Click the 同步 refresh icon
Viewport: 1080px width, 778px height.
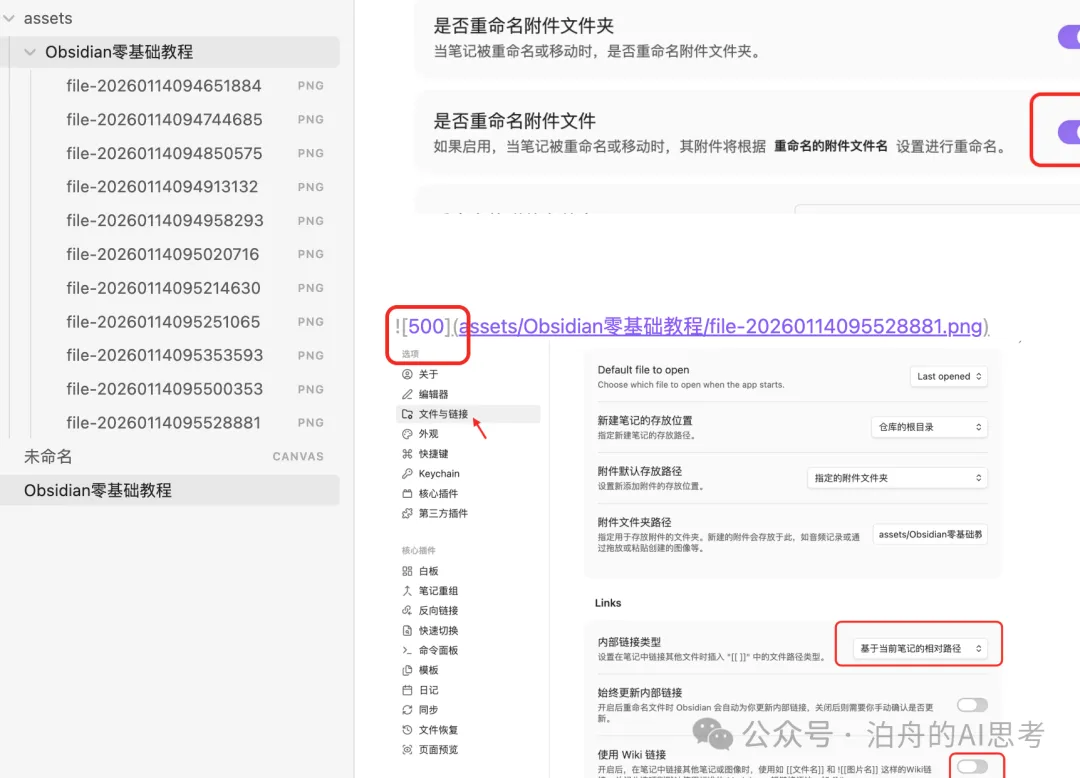407,710
